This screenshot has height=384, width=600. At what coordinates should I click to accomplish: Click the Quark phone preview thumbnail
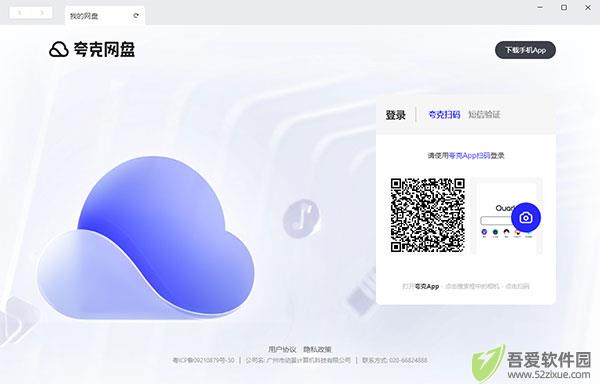pos(507,216)
